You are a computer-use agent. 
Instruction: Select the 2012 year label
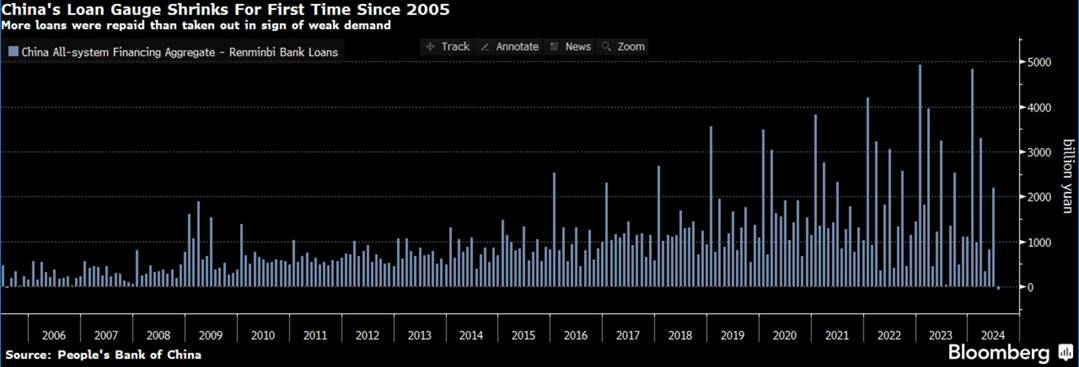click(x=367, y=335)
